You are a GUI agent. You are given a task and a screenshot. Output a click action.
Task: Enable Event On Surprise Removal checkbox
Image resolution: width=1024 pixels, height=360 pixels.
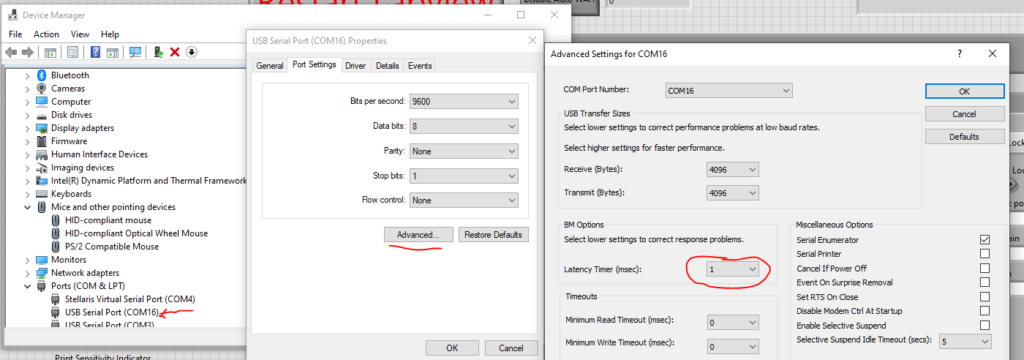coord(985,282)
